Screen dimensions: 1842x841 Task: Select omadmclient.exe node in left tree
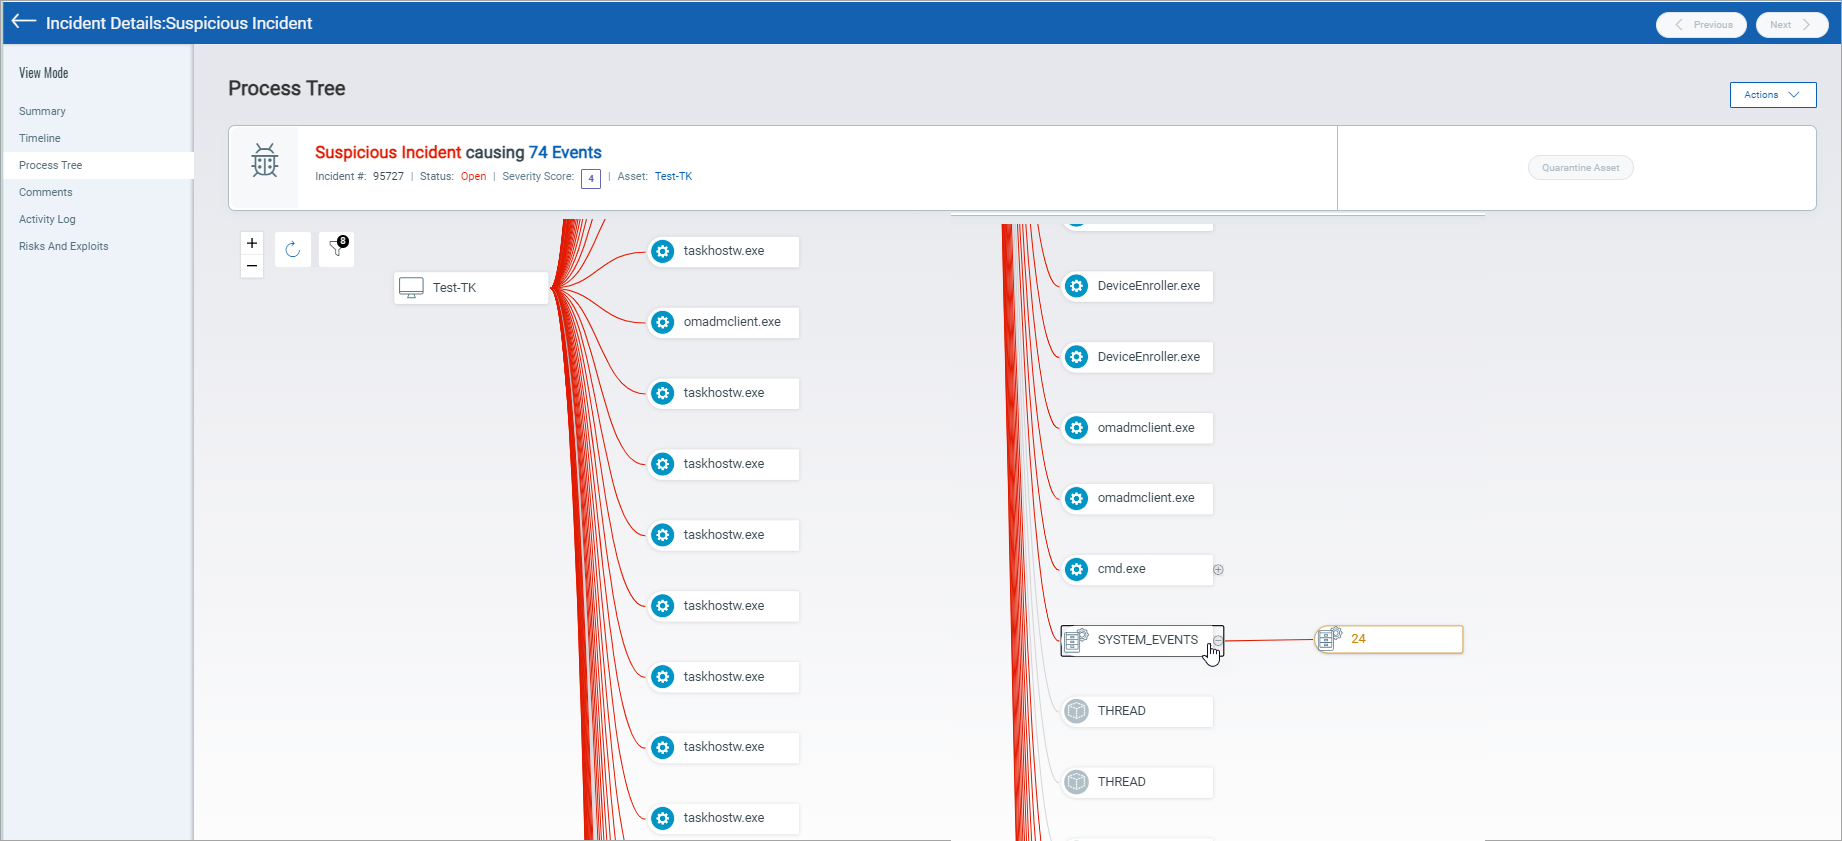click(723, 322)
